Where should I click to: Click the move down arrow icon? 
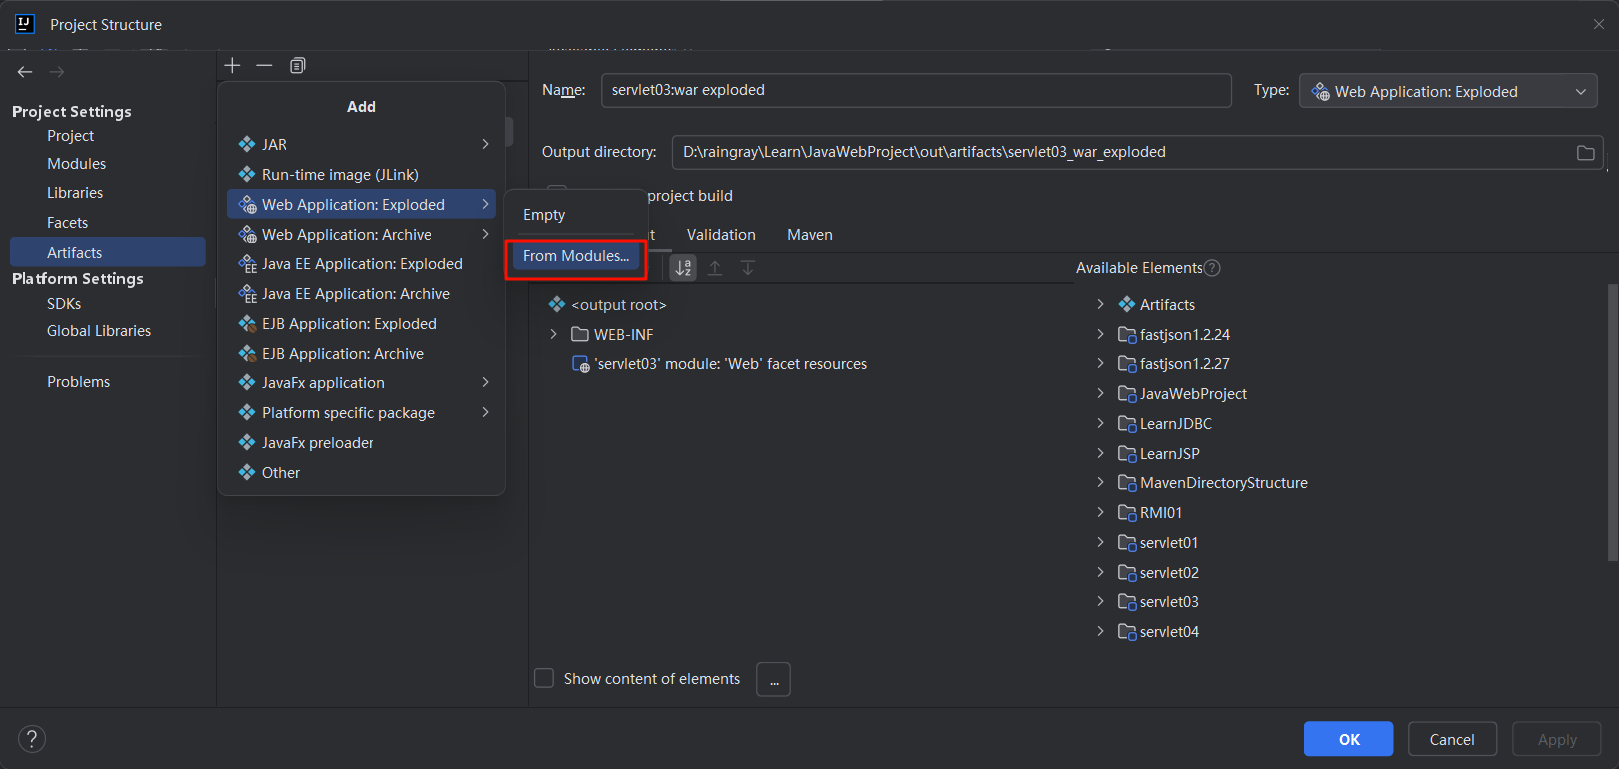click(747, 268)
